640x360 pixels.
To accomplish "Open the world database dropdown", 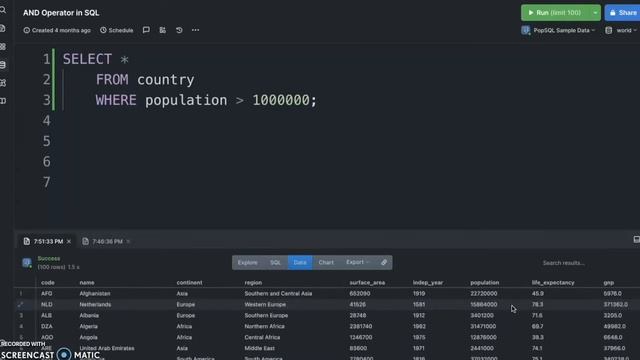I will (x=621, y=30).
